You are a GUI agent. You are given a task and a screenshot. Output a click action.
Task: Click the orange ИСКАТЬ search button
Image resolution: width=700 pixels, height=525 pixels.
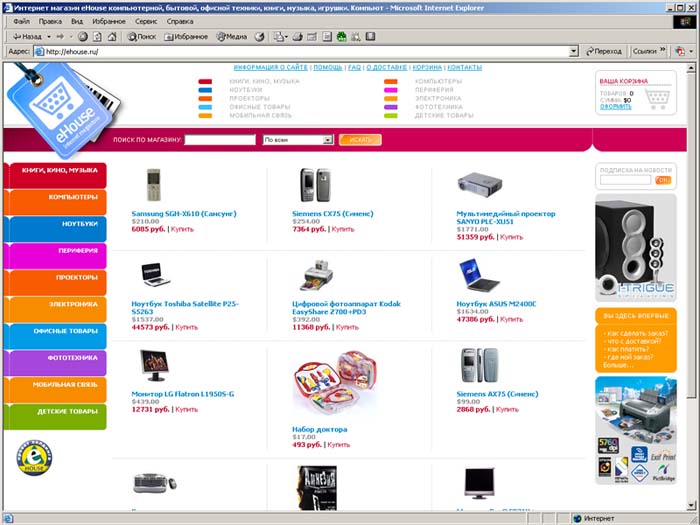360,140
